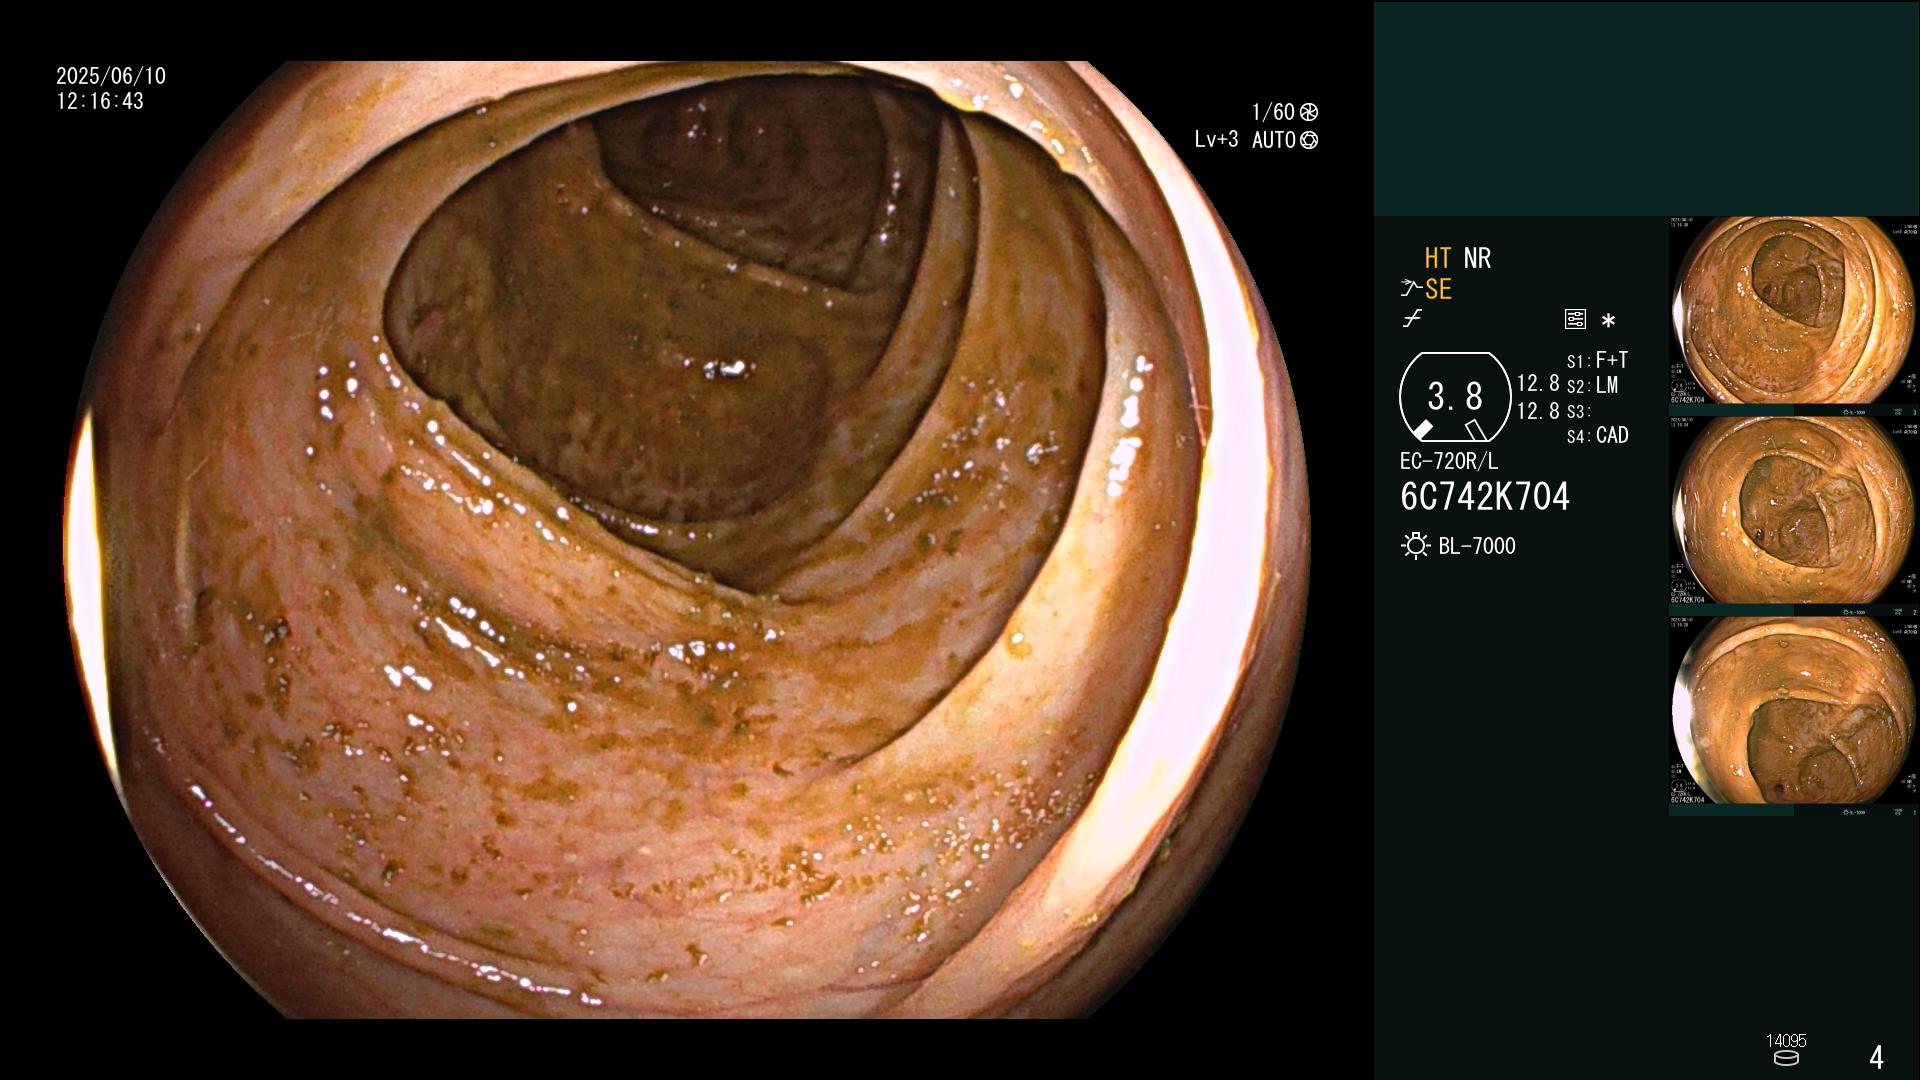Select the S4: CAD switch assignment
The width and height of the screenshot is (1920, 1080).
pos(1597,436)
